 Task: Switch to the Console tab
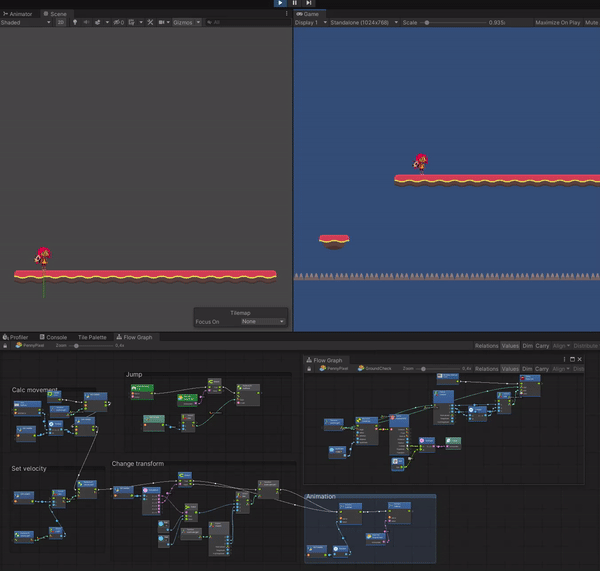[x=54, y=337]
